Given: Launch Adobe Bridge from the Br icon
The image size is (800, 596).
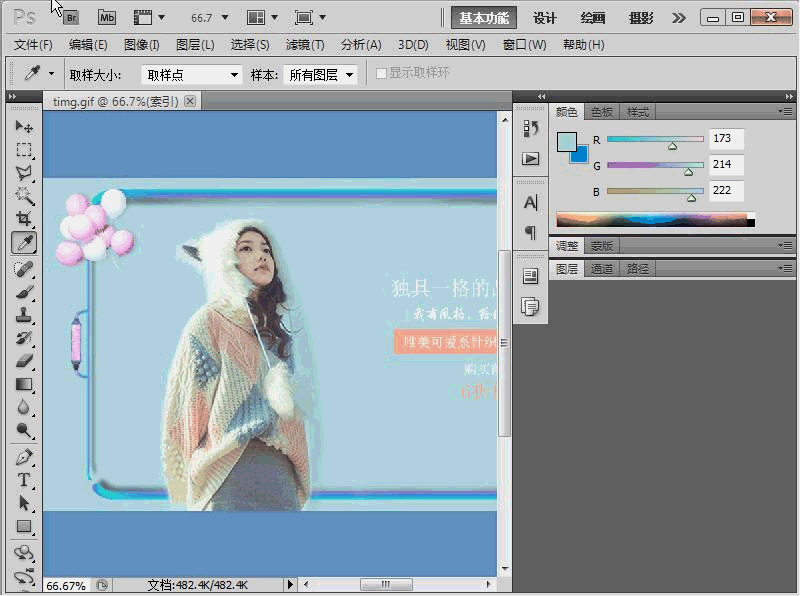Looking at the screenshot, I should 70,17.
